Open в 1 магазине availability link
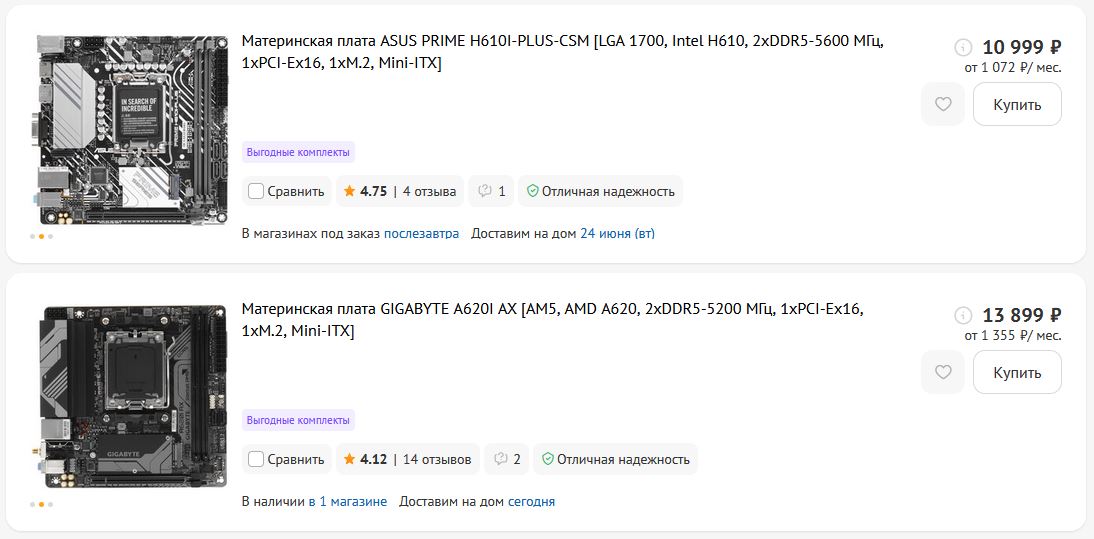Image resolution: width=1094 pixels, height=539 pixels. 347,501
